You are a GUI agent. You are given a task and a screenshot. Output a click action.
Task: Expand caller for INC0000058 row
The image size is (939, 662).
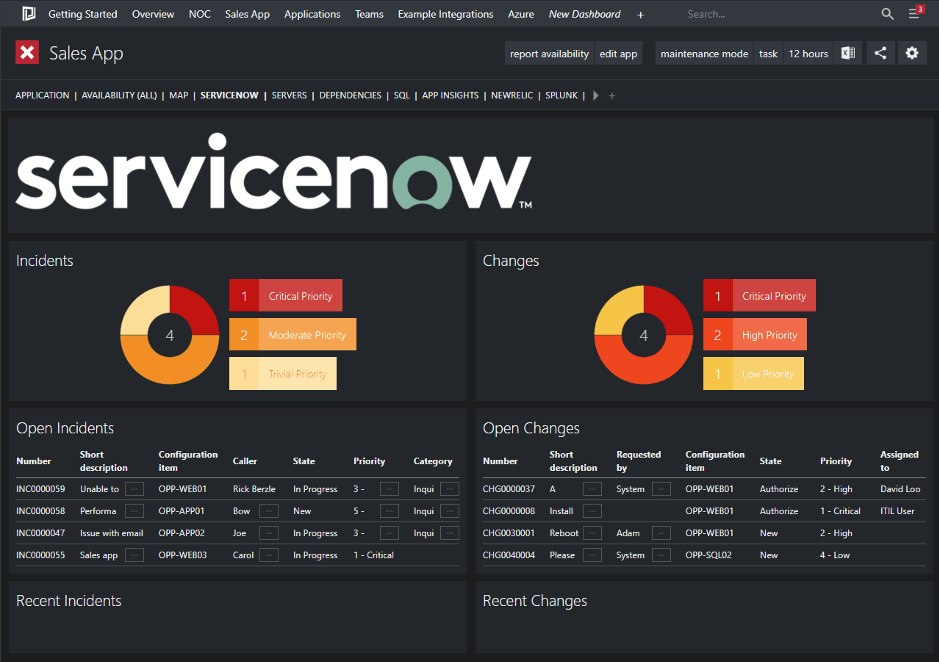tap(269, 511)
